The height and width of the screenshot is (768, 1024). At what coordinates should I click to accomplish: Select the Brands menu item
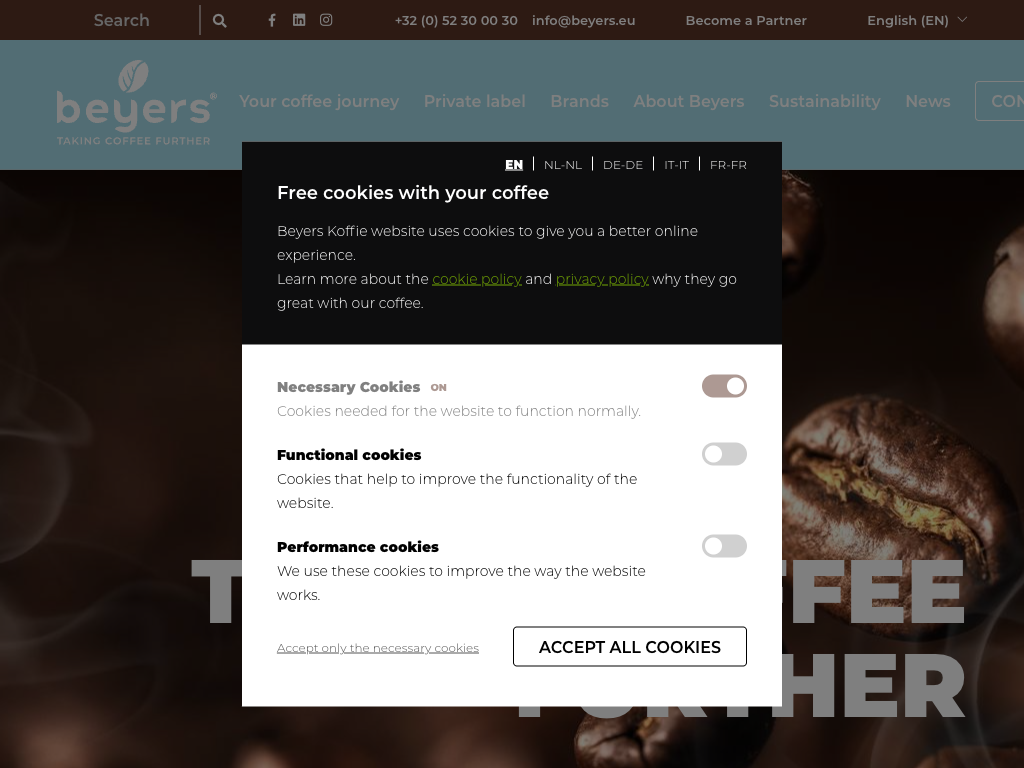tap(579, 101)
